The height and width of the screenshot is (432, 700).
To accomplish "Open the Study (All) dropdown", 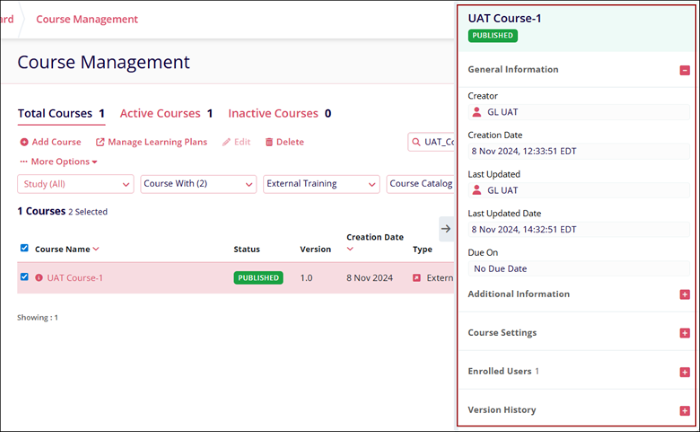I will coord(75,184).
